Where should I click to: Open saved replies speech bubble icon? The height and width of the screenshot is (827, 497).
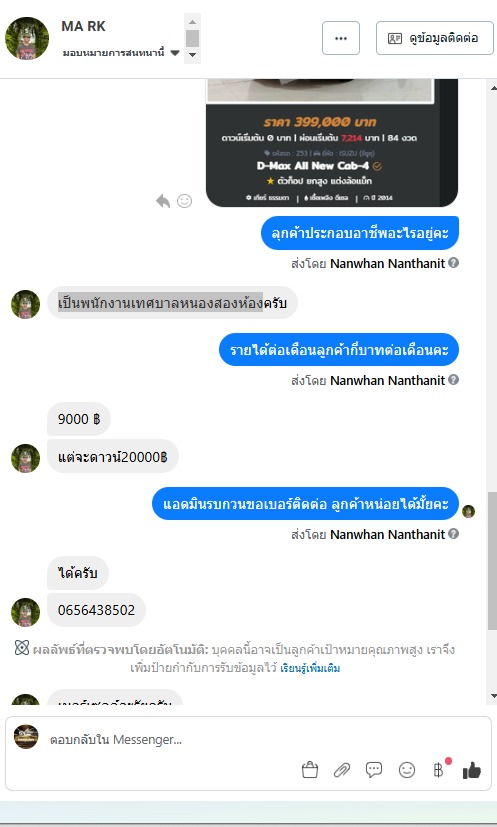(374, 770)
